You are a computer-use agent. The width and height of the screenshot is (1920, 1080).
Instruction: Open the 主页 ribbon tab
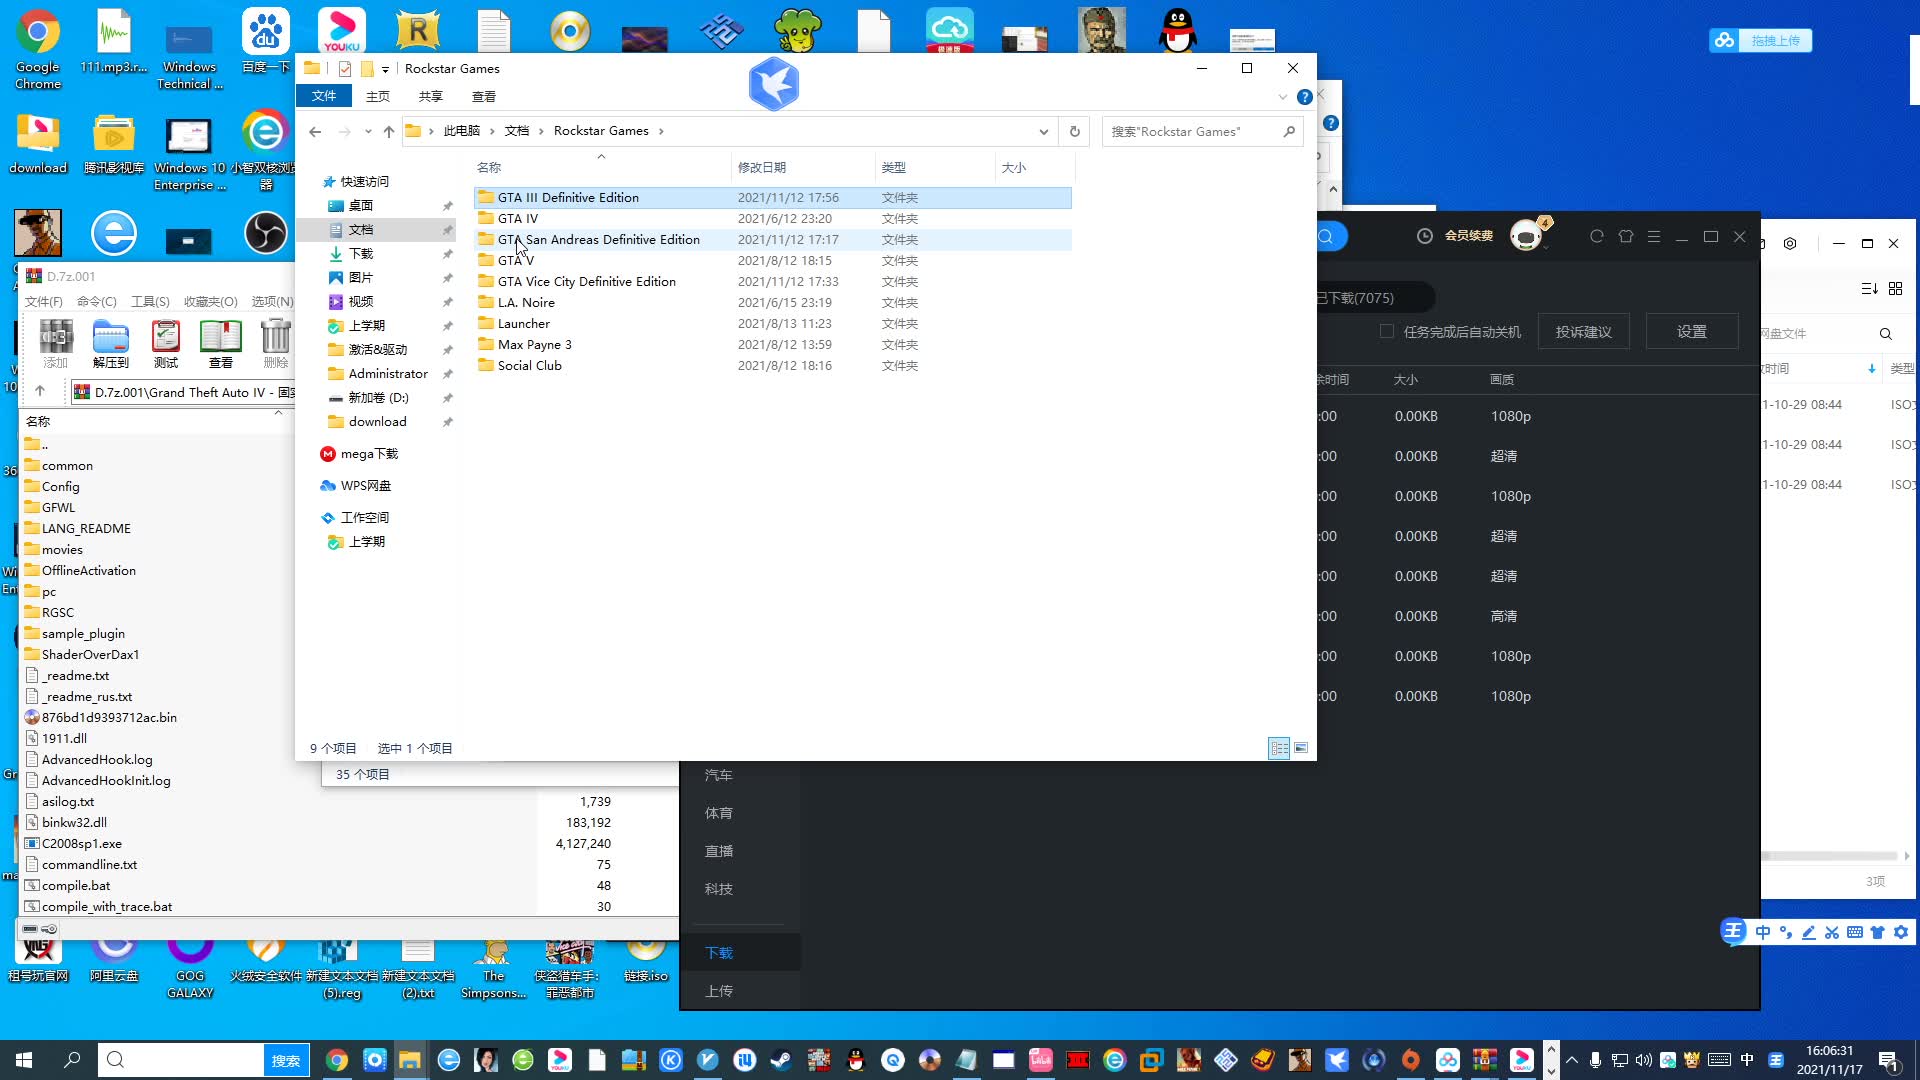(x=378, y=97)
